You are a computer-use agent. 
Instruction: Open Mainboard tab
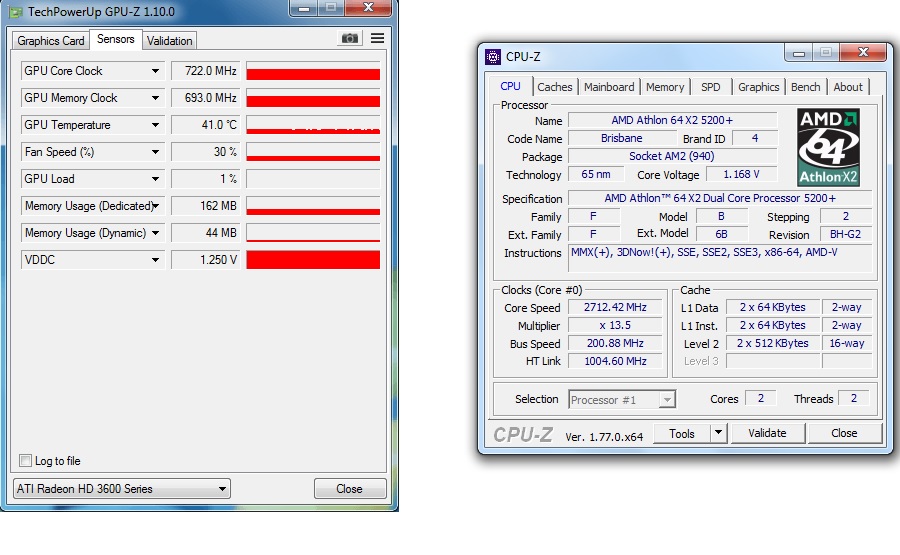click(x=609, y=87)
